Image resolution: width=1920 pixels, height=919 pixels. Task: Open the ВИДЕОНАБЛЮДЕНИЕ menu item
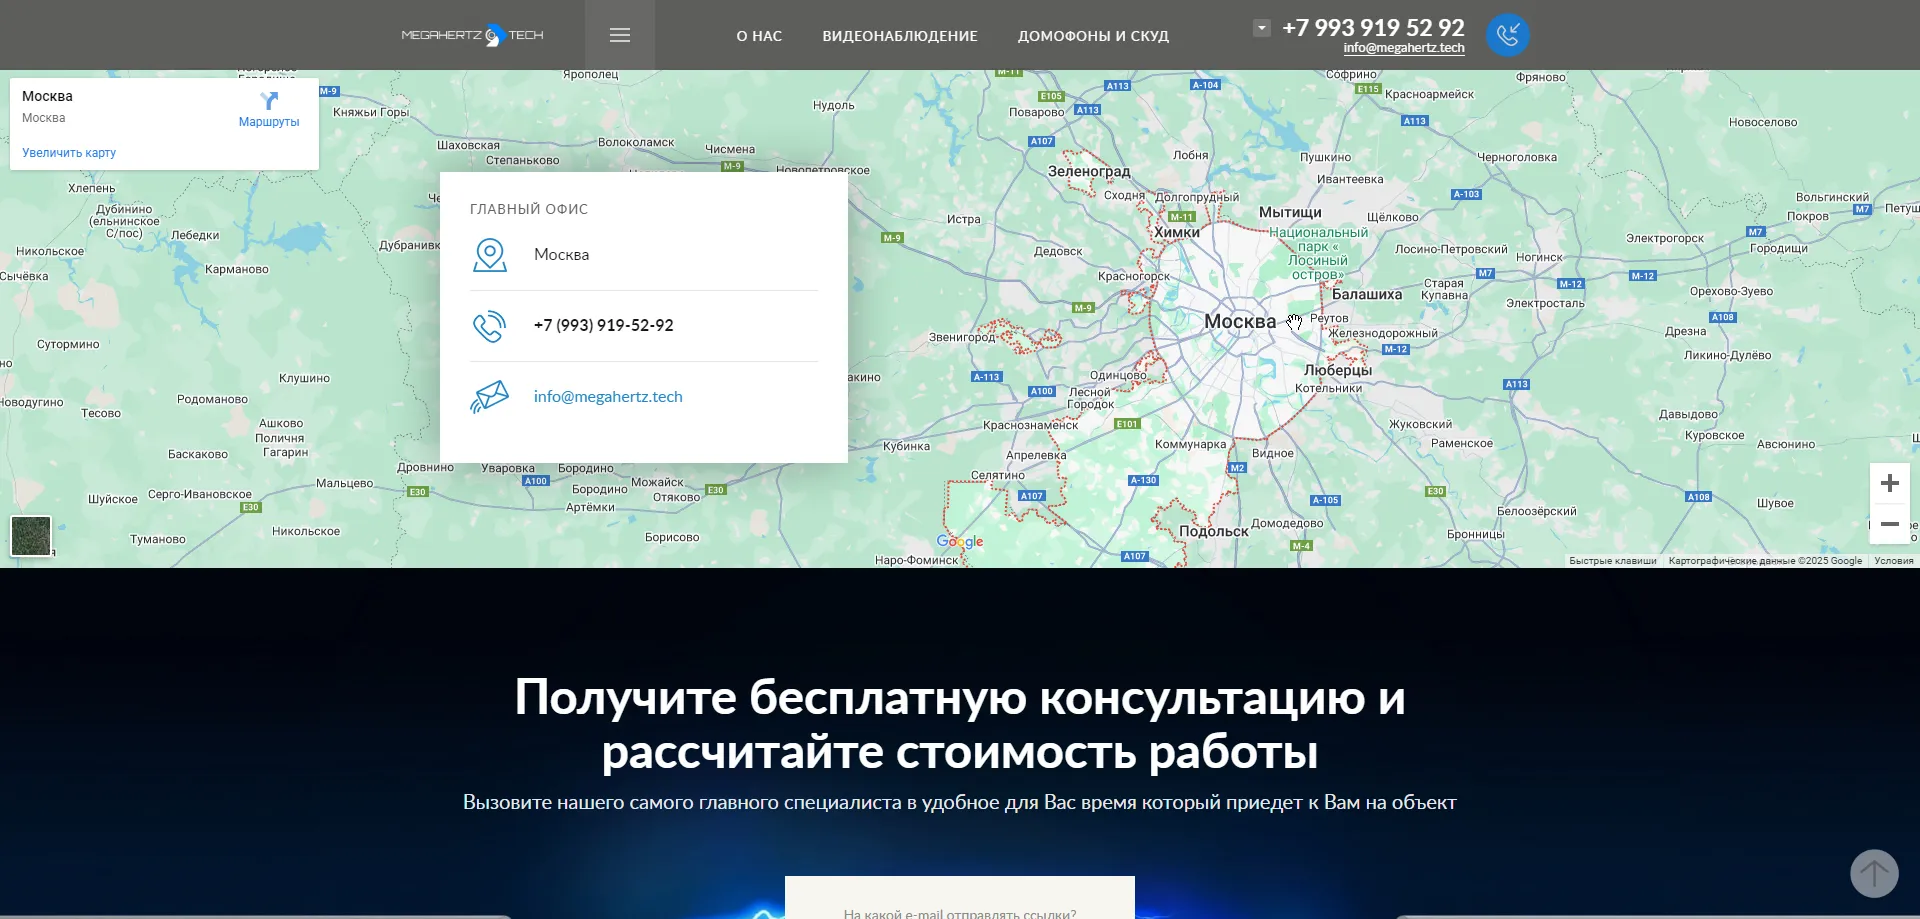[900, 36]
